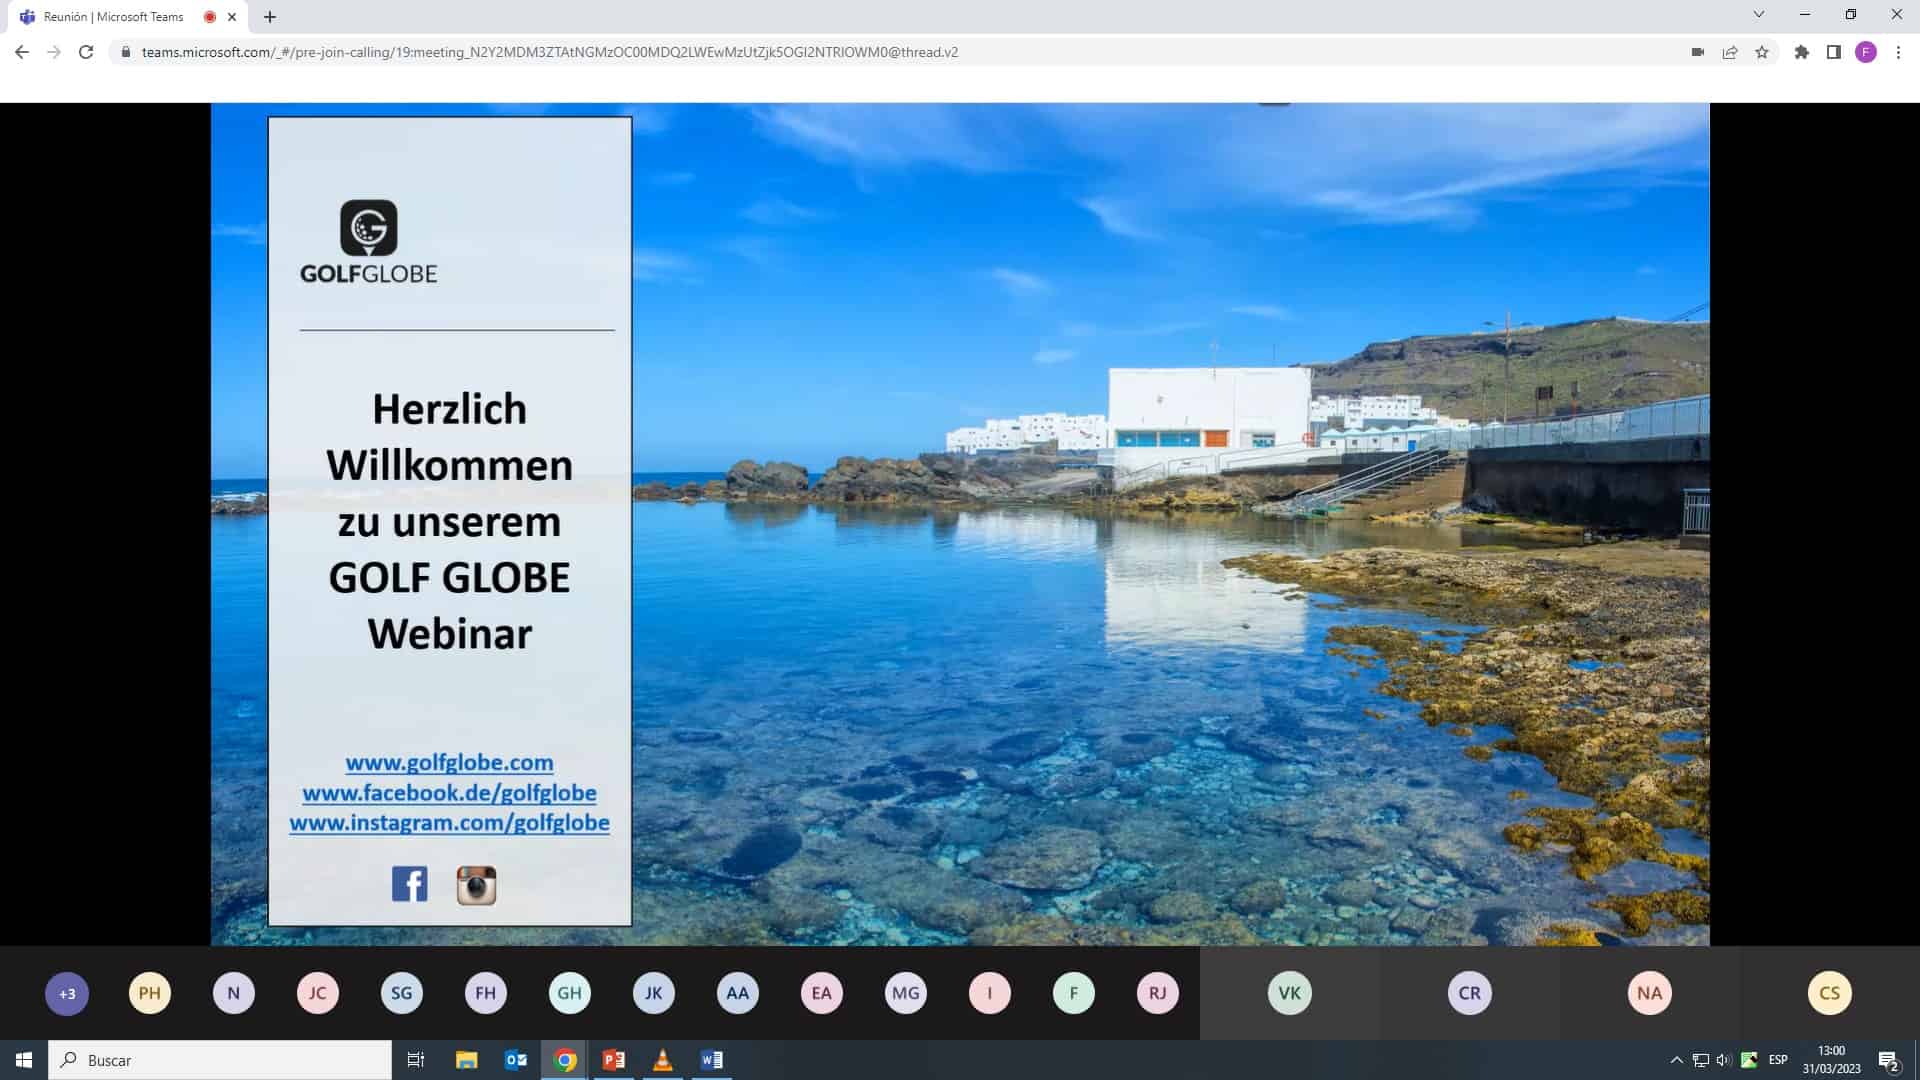Open the Chrome three-dot menu

[x=1897, y=52]
